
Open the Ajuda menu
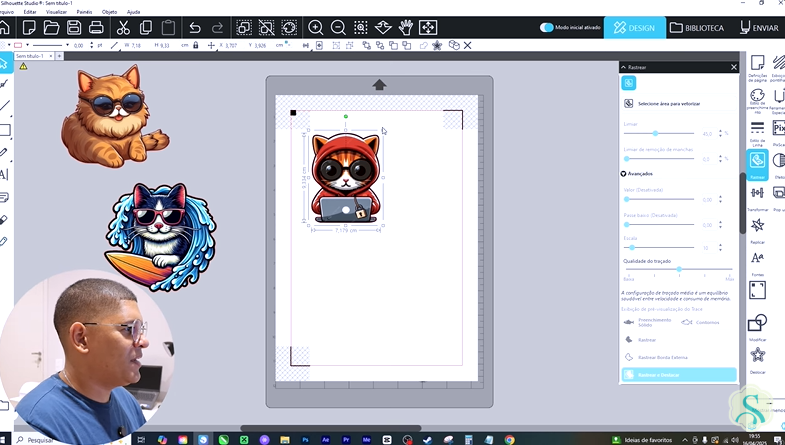pyautogui.click(x=134, y=12)
